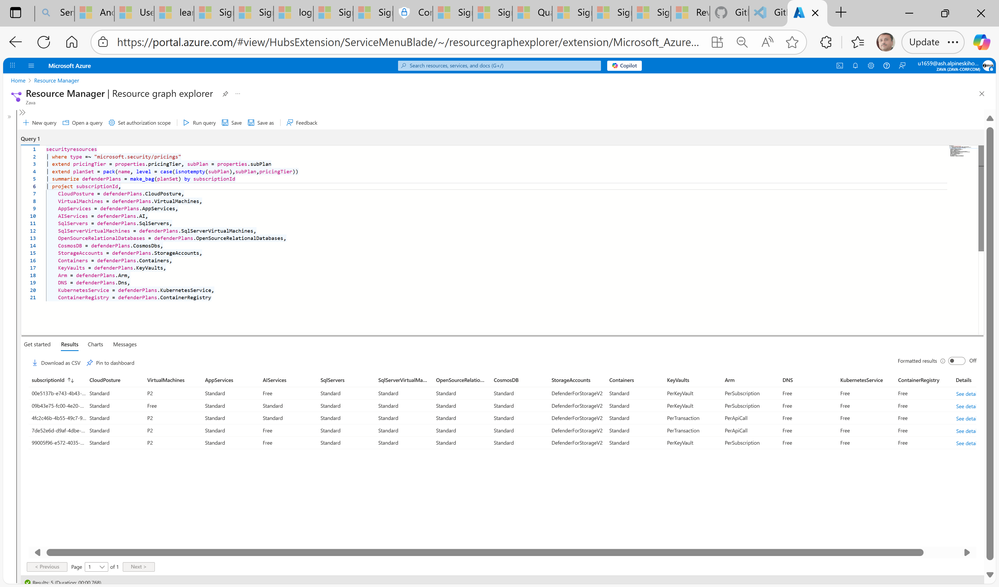Click Resource Manager breadcrumb link

[x=57, y=81]
